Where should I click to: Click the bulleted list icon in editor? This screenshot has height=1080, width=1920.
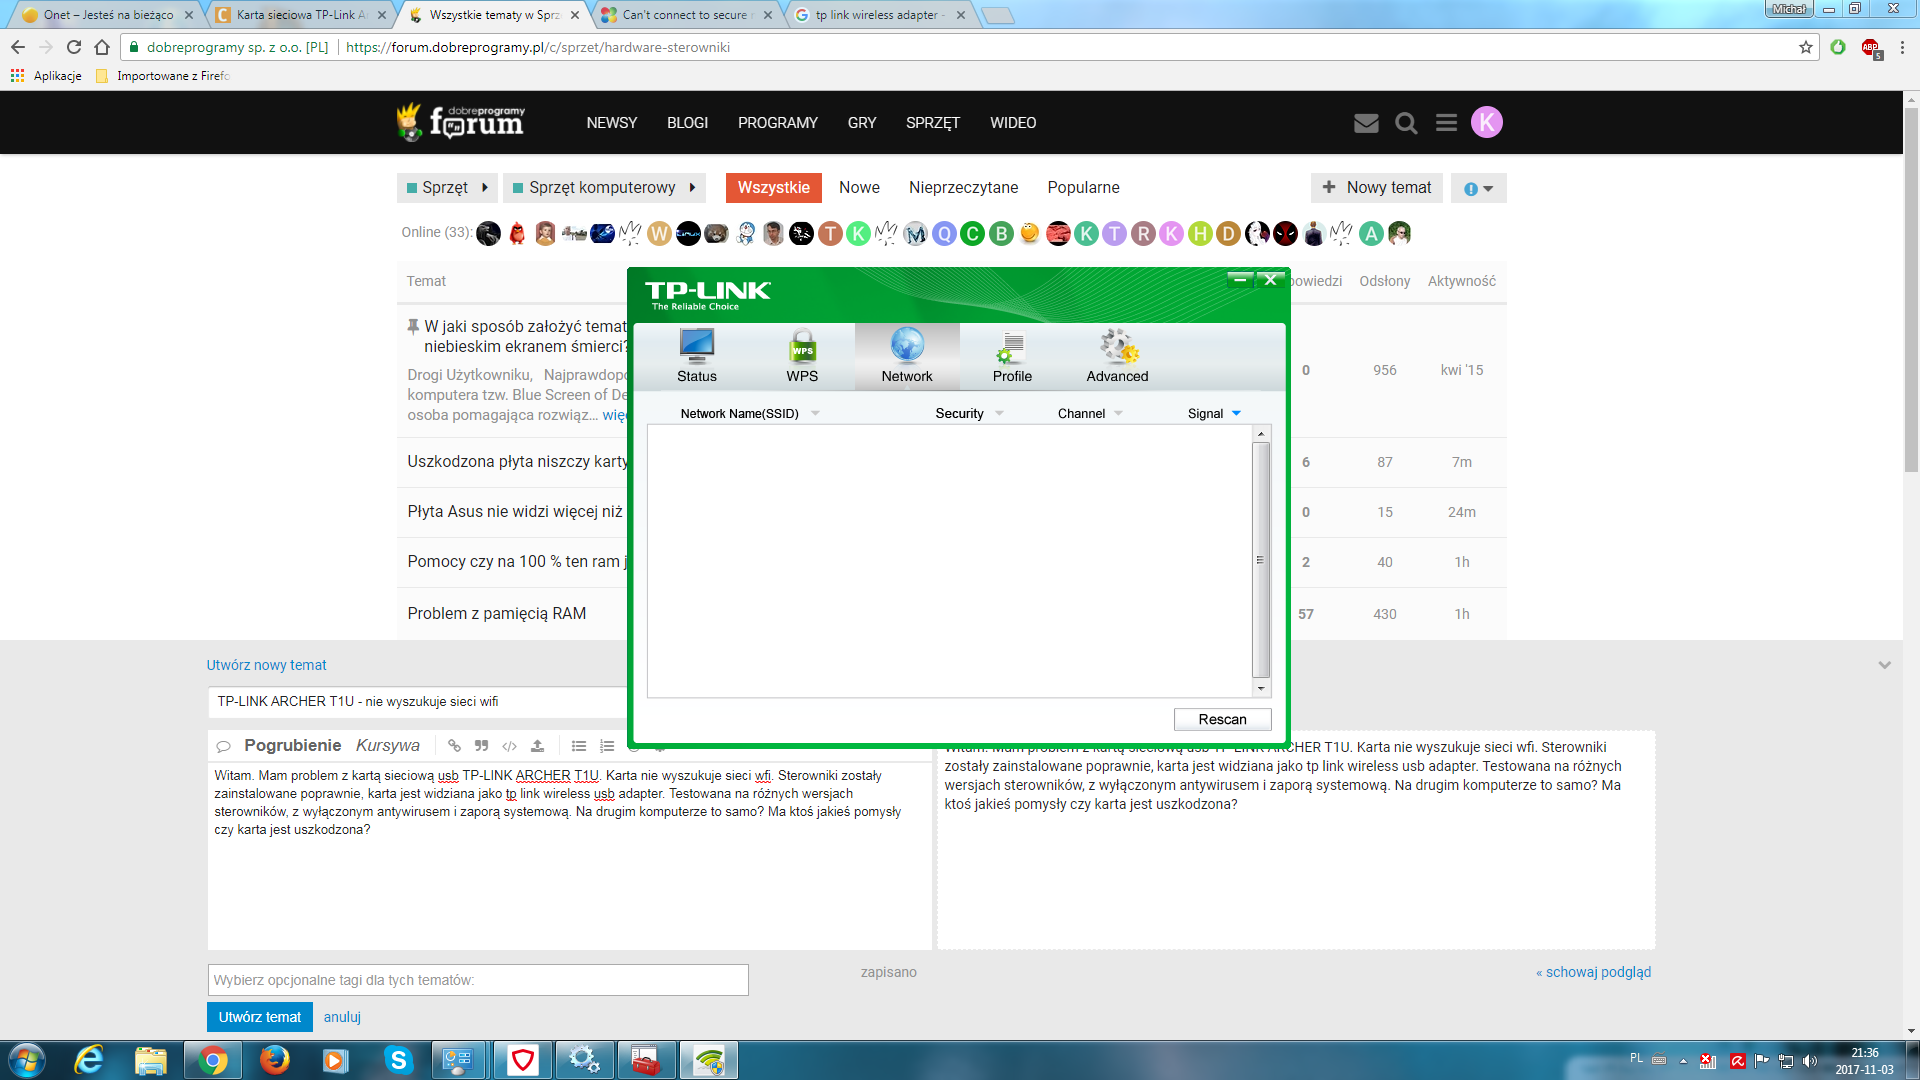click(578, 746)
